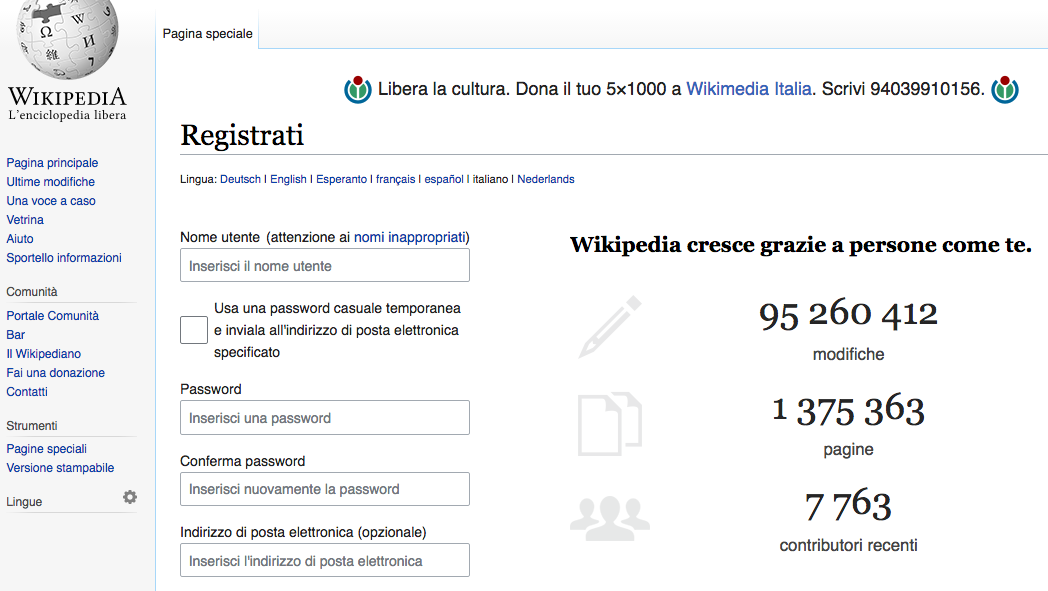Open Ultime modifiche in sidebar
Image resolution: width=1048 pixels, height=591 pixels.
pyautogui.click(x=51, y=182)
